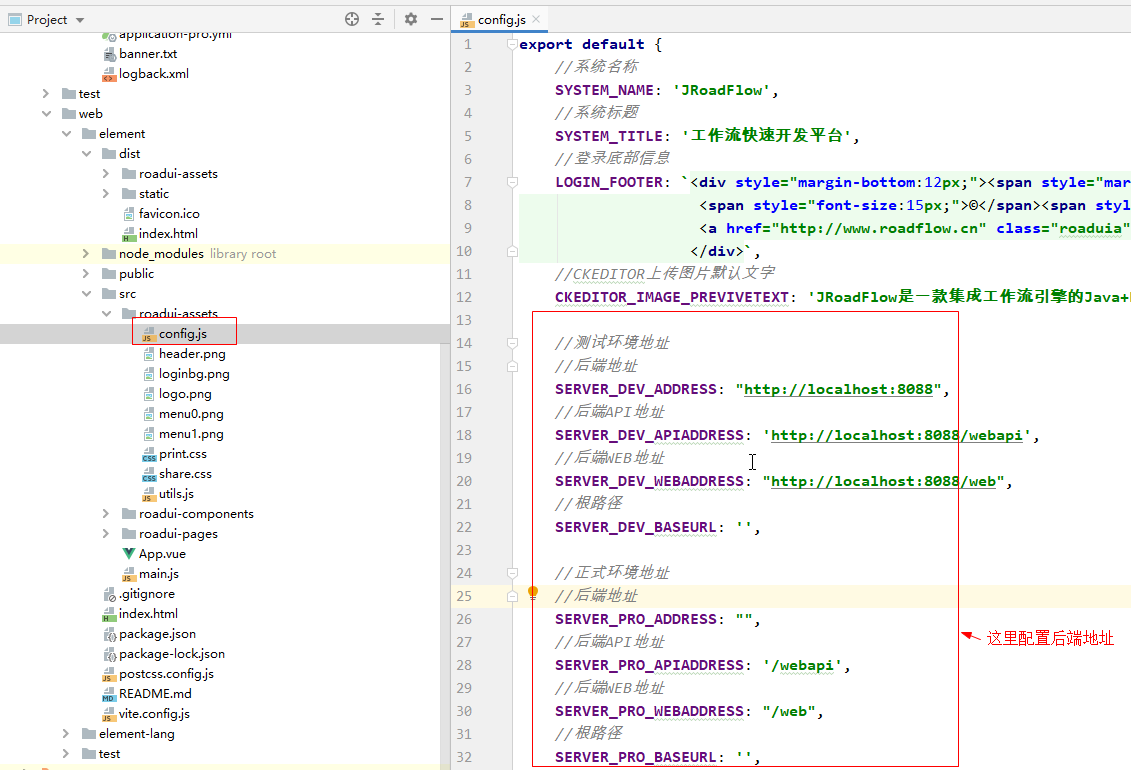Select index.html under dist
1131x770 pixels.
[168, 234]
